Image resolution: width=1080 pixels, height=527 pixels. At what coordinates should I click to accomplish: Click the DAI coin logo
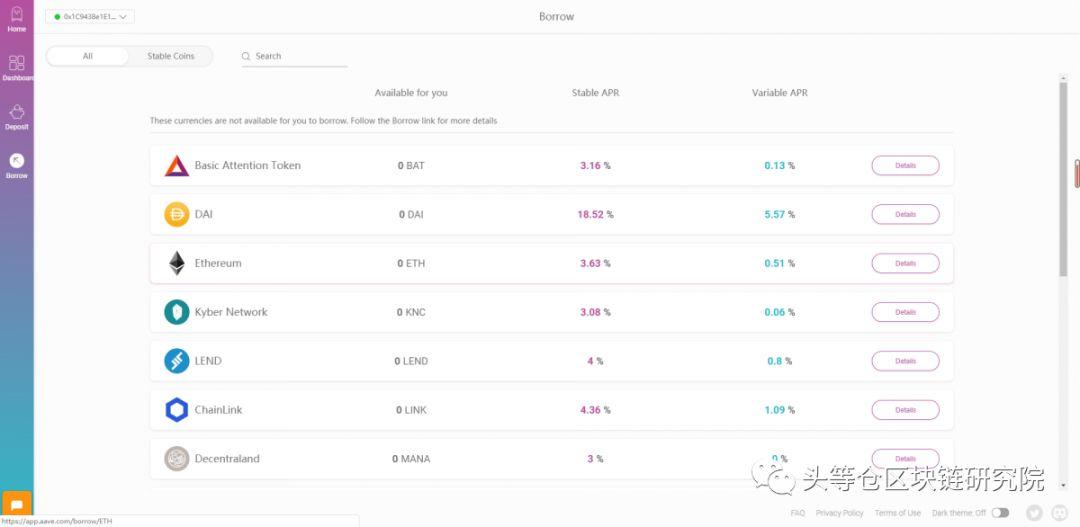point(176,214)
